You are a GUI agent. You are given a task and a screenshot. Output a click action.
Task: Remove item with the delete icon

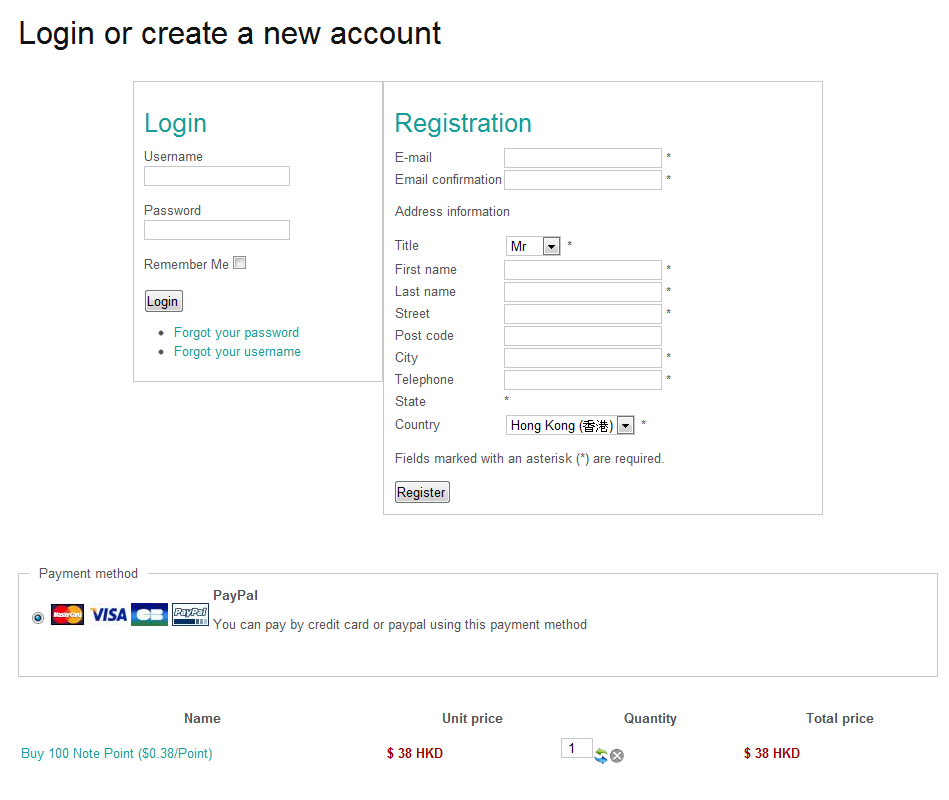click(617, 756)
